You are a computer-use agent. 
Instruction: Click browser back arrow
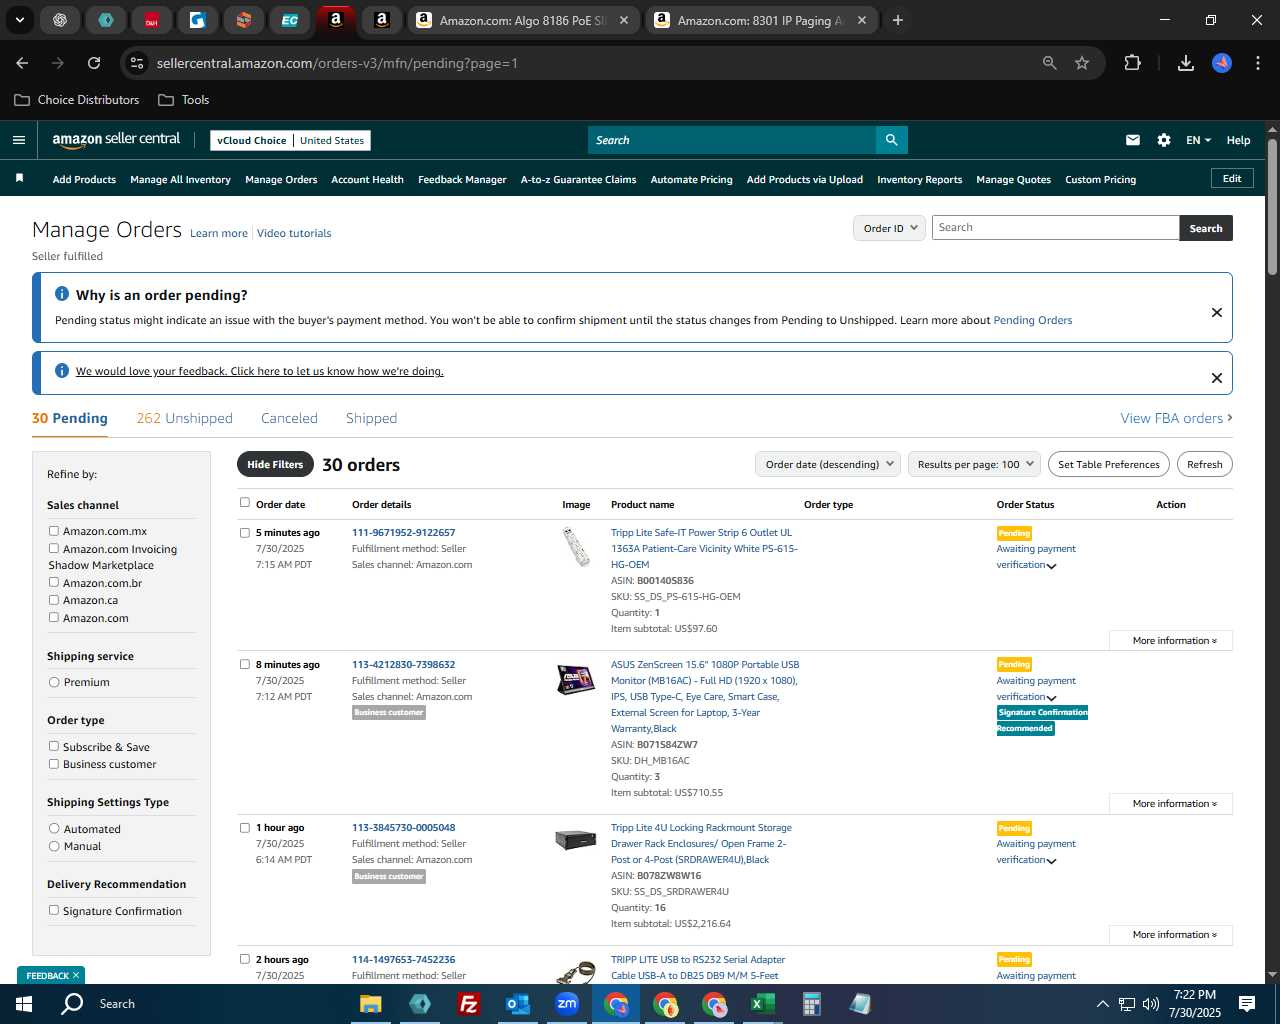pyautogui.click(x=22, y=63)
